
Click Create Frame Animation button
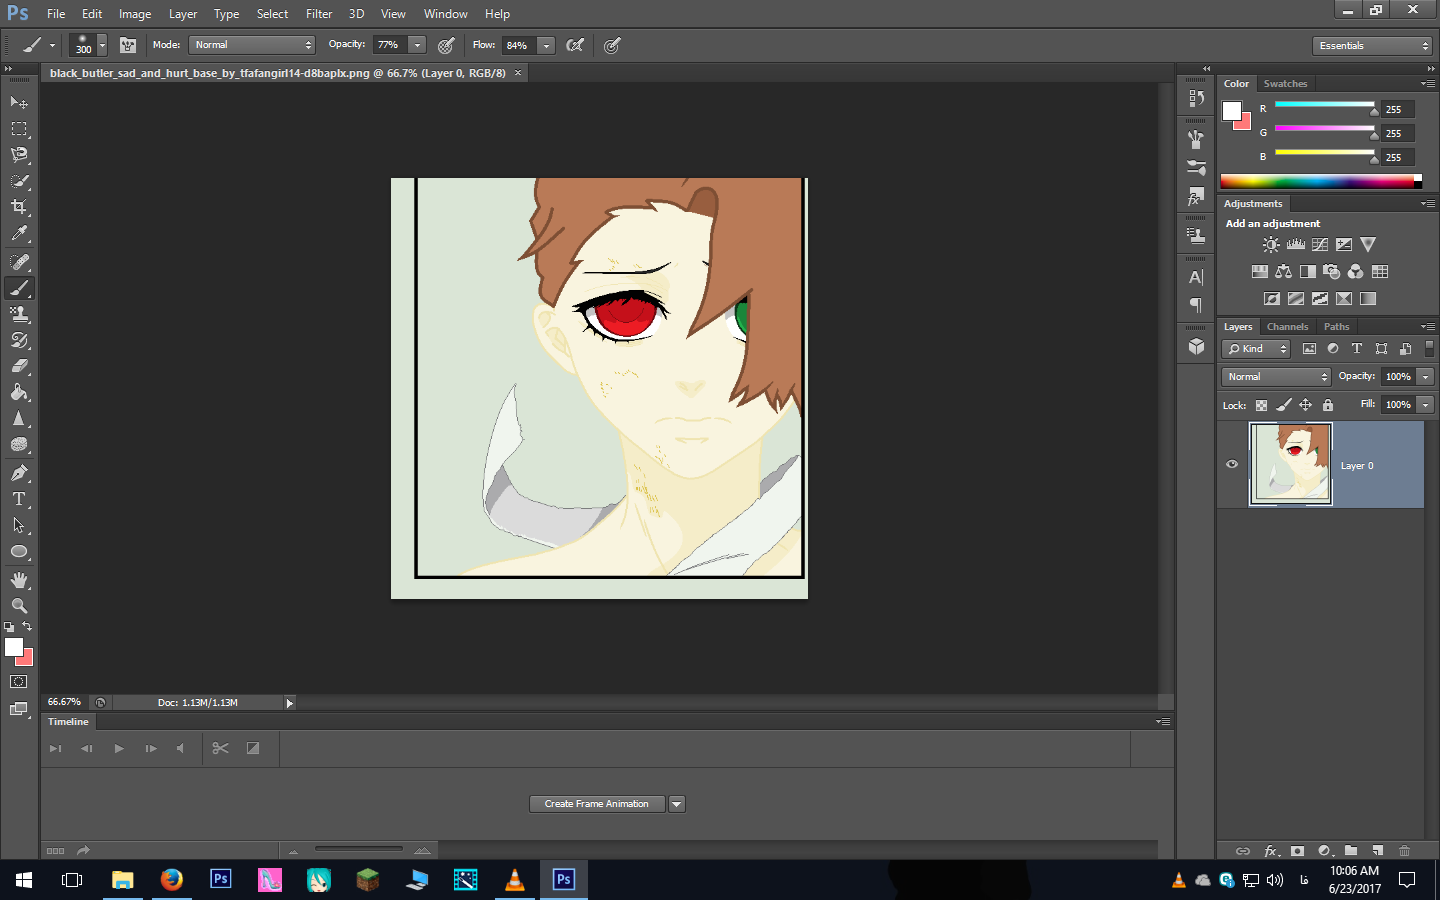[x=597, y=804]
